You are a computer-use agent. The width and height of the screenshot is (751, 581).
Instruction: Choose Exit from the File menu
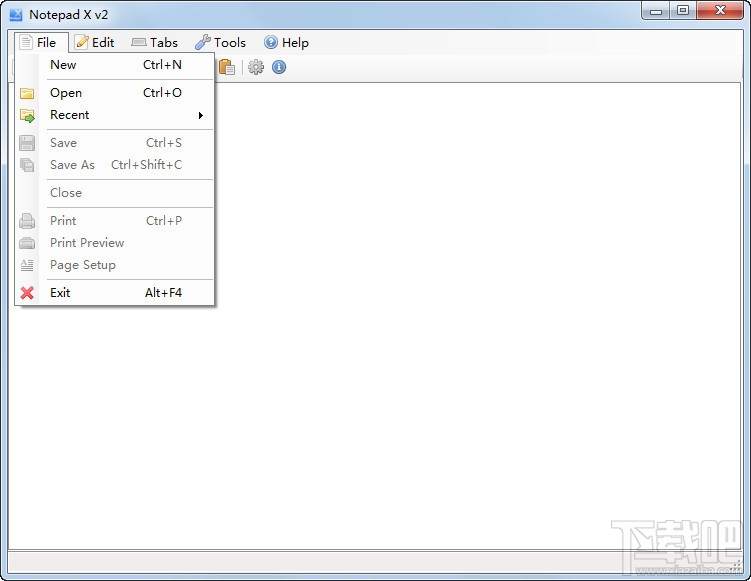click(115, 293)
